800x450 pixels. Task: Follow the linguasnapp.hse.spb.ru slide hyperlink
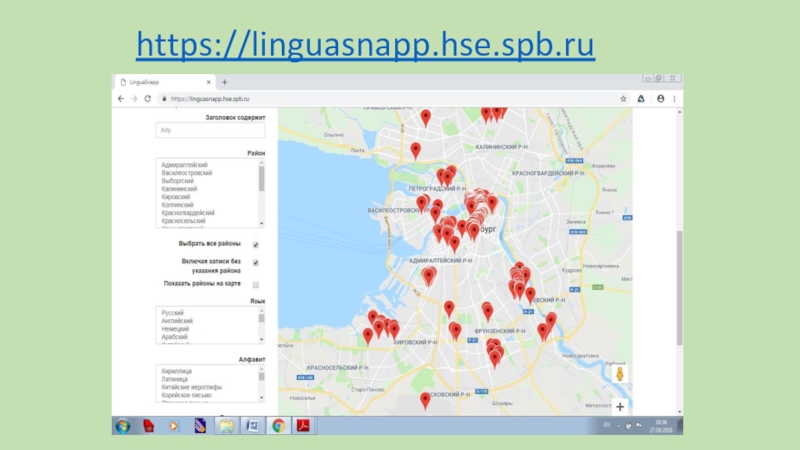(365, 45)
